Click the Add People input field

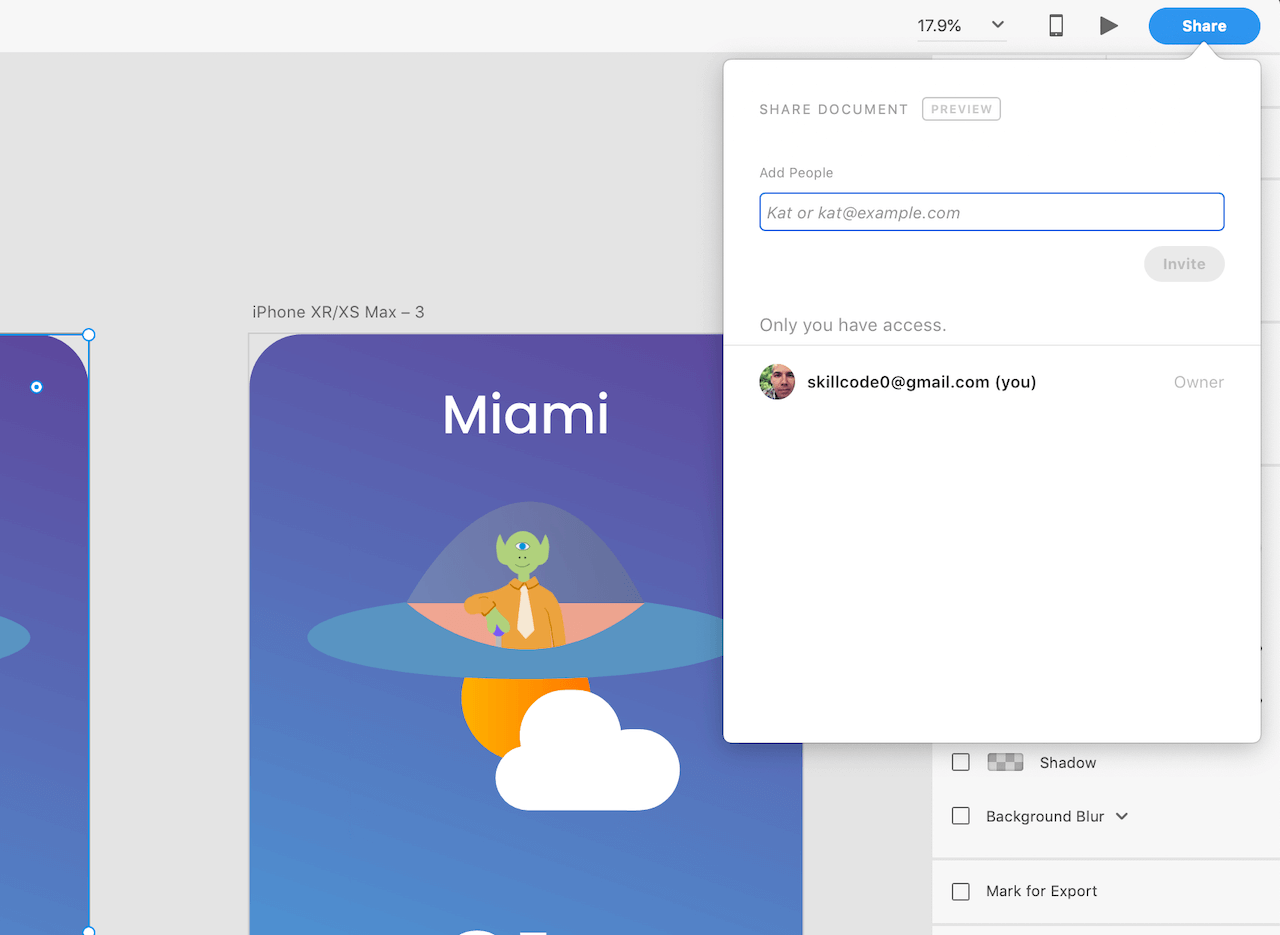coord(991,212)
